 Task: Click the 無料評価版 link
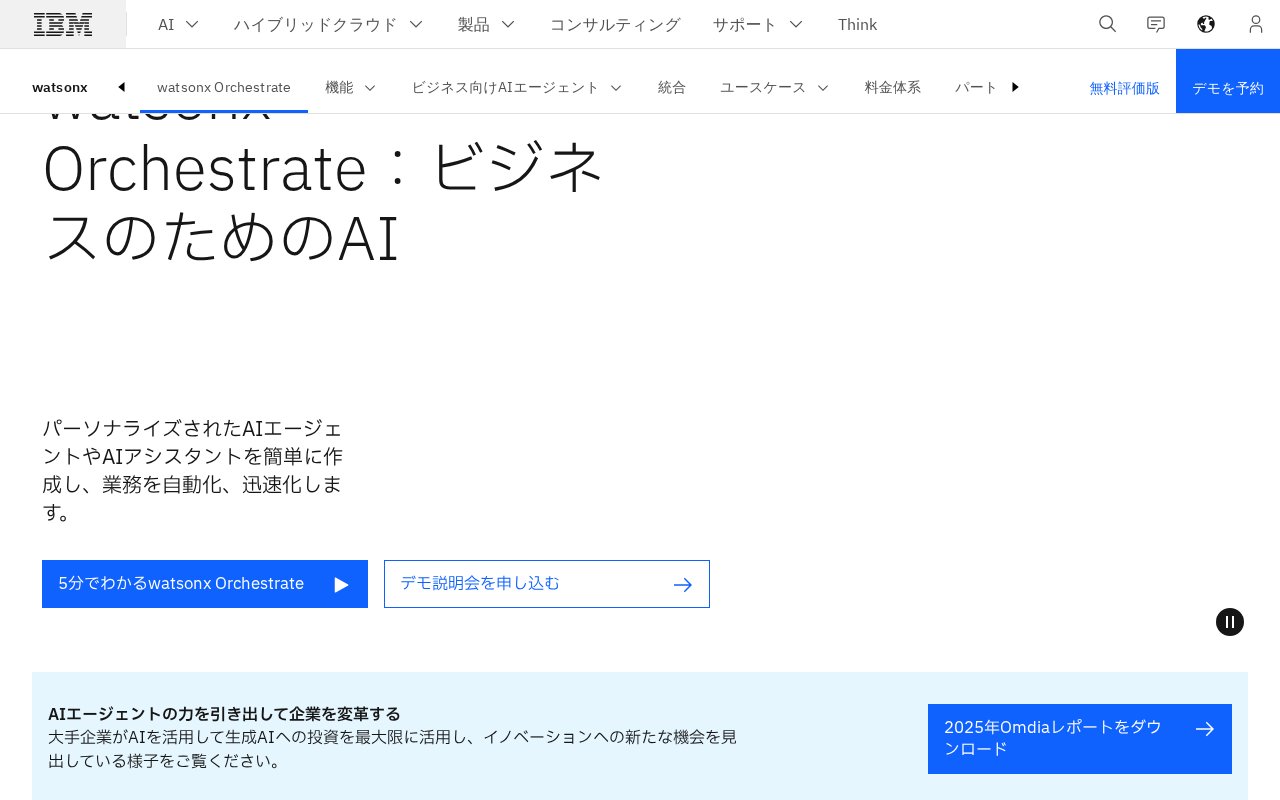[x=1124, y=88]
